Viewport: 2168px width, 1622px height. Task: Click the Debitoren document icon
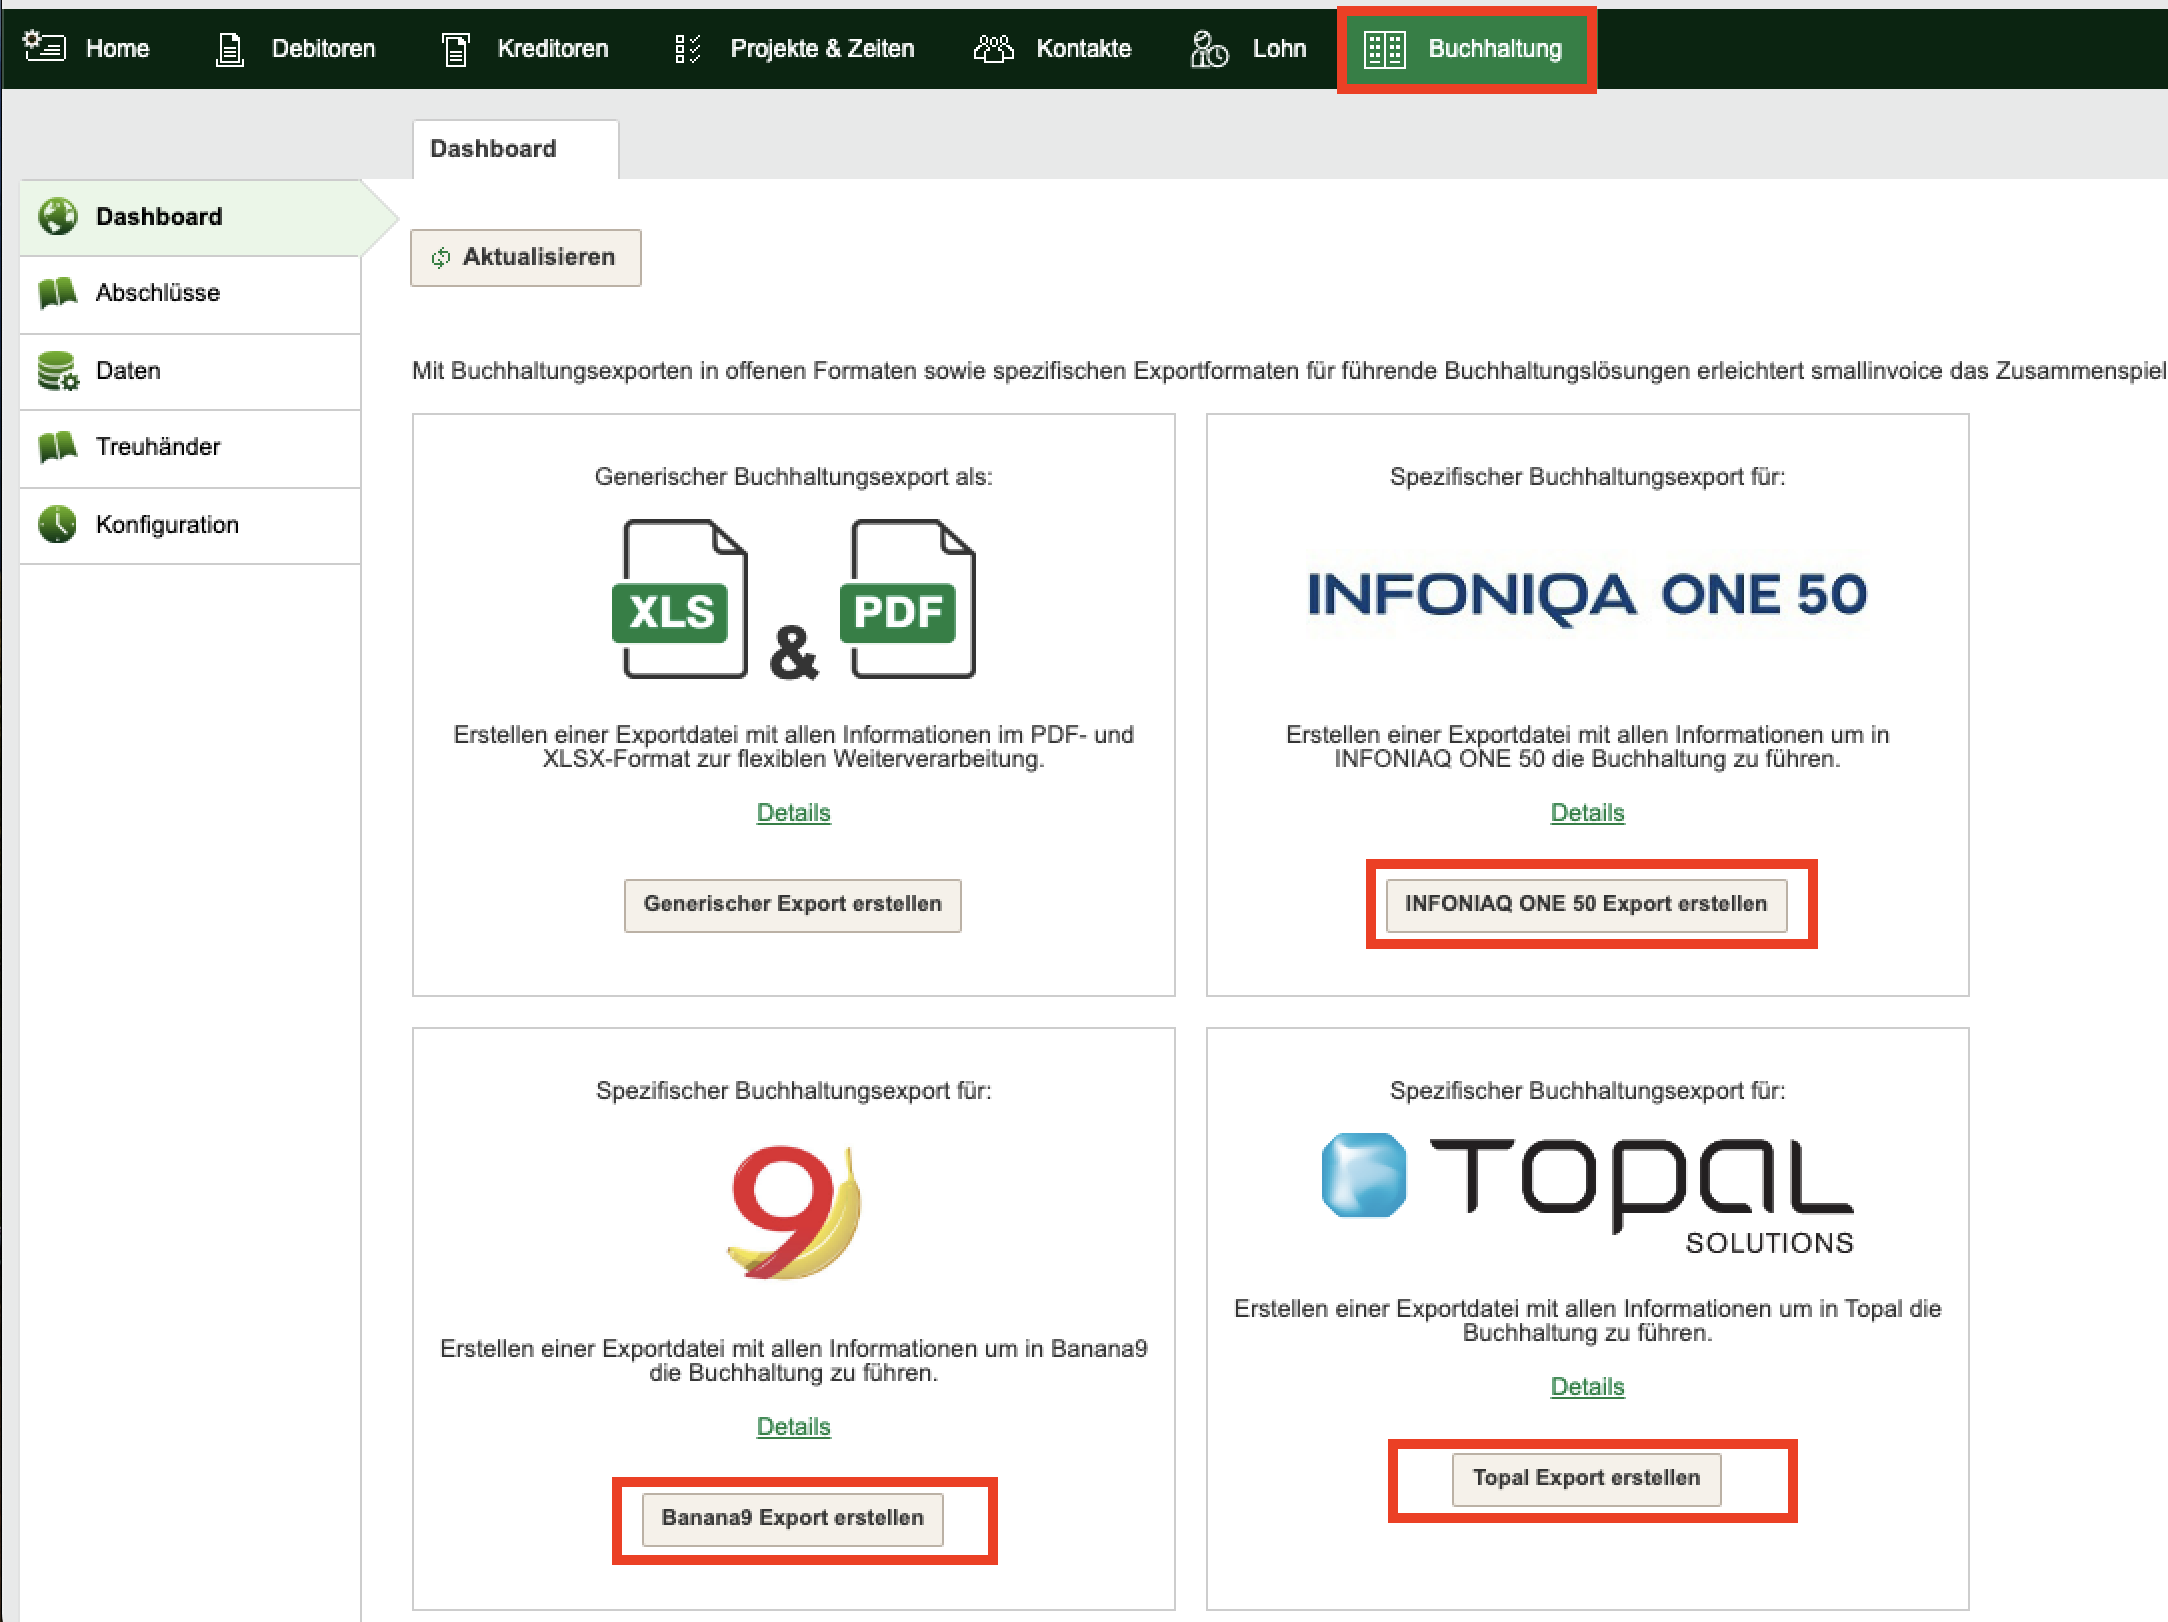[x=230, y=48]
